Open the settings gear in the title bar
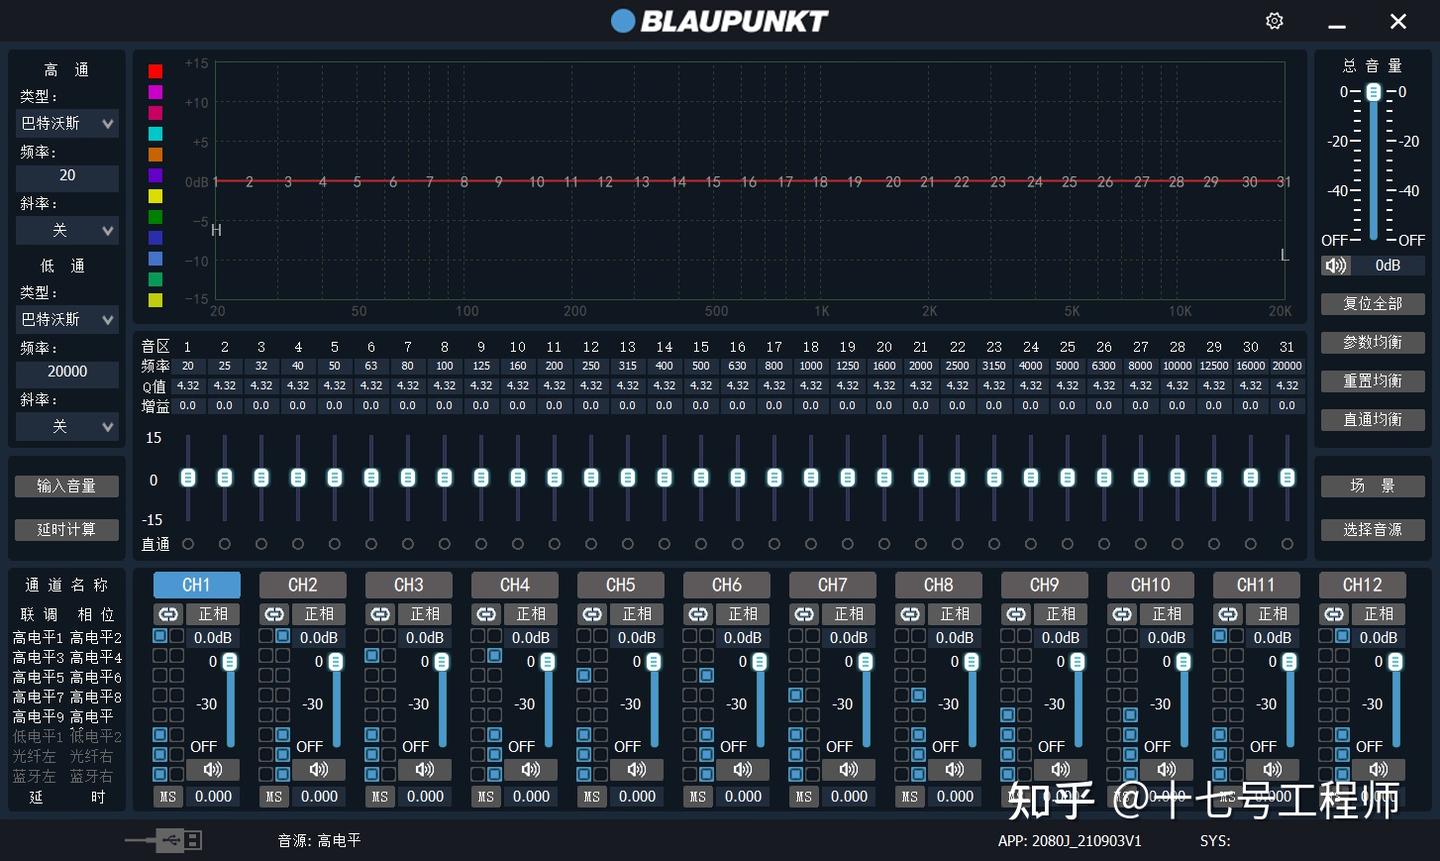The height and width of the screenshot is (861, 1440). click(1274, 20)
